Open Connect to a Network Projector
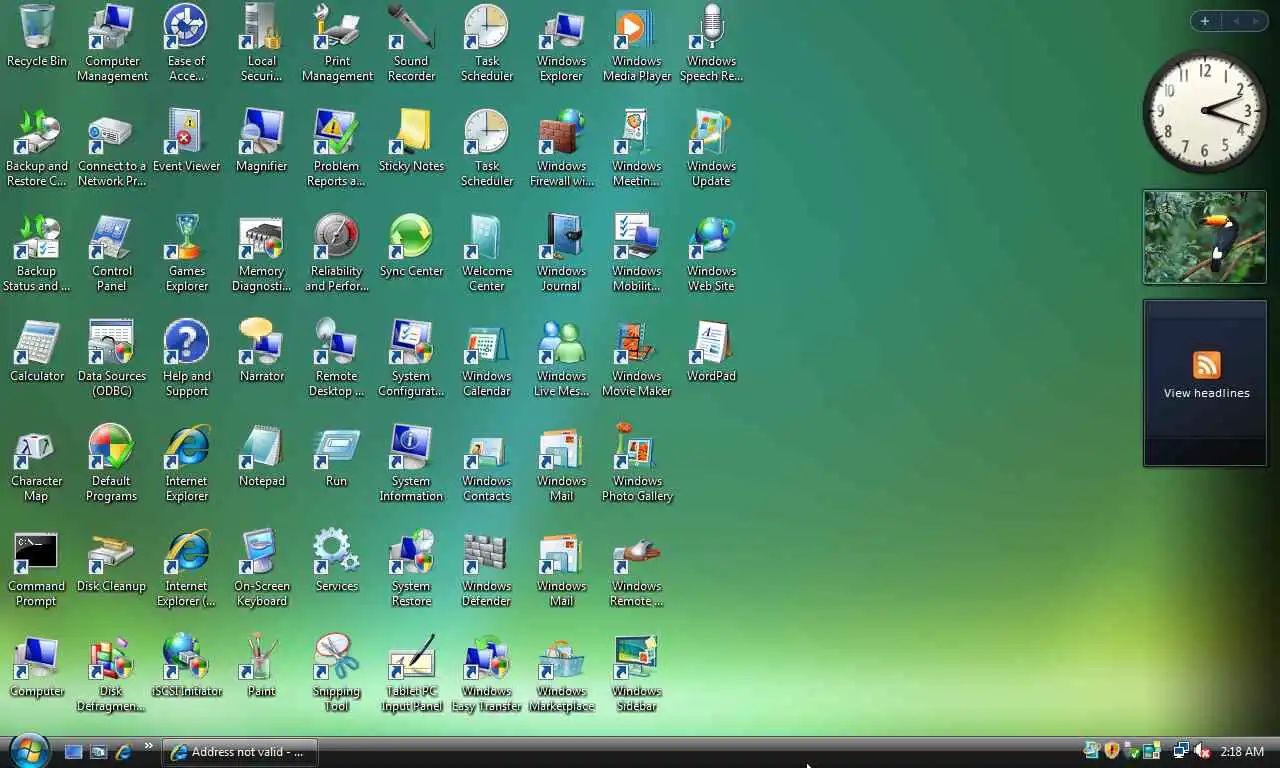The image size is (1280, 768). point(112,148)
